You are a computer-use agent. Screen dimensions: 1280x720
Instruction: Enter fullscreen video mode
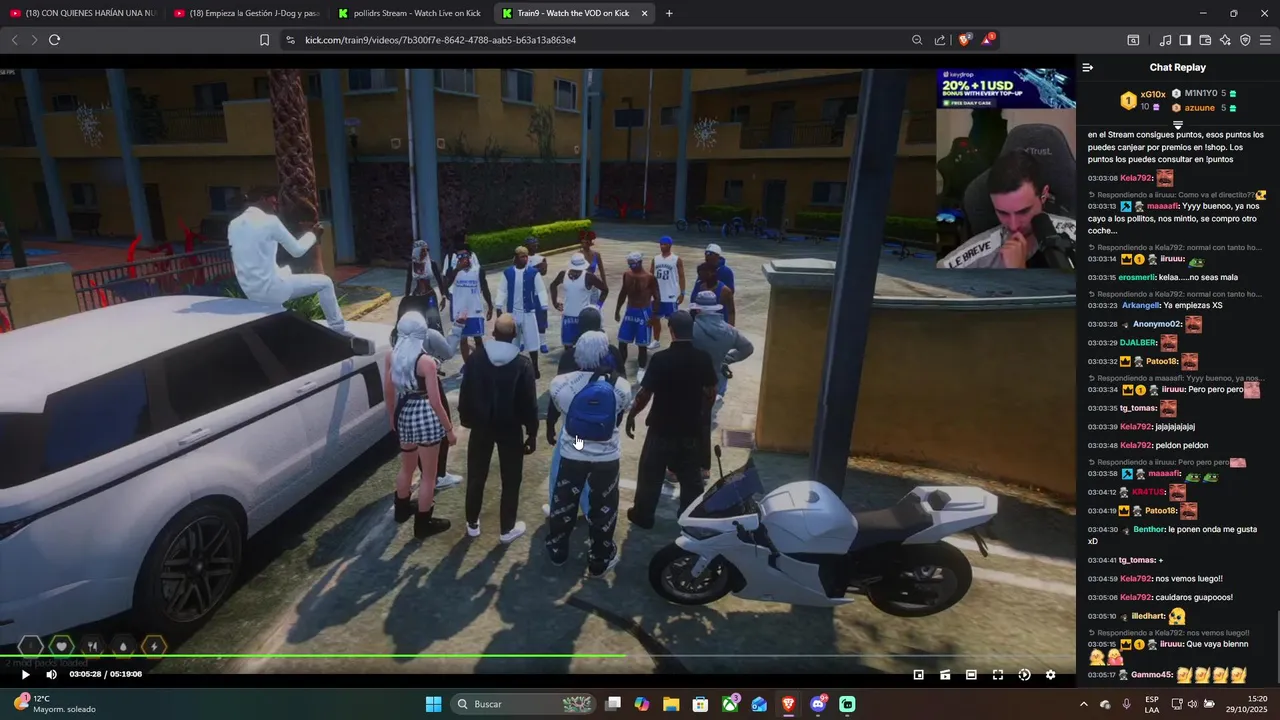coord(998,675)
